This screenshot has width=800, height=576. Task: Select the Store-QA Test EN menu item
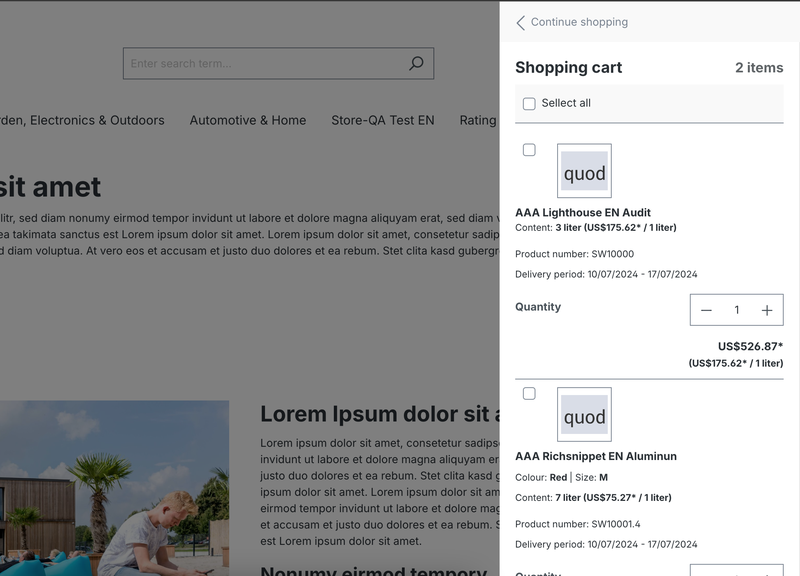click(383, 120)
